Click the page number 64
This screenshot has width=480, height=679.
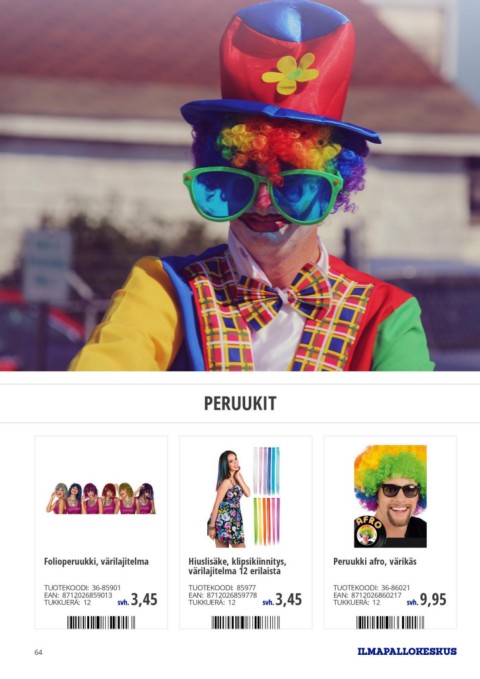click(x=38, y=652)
